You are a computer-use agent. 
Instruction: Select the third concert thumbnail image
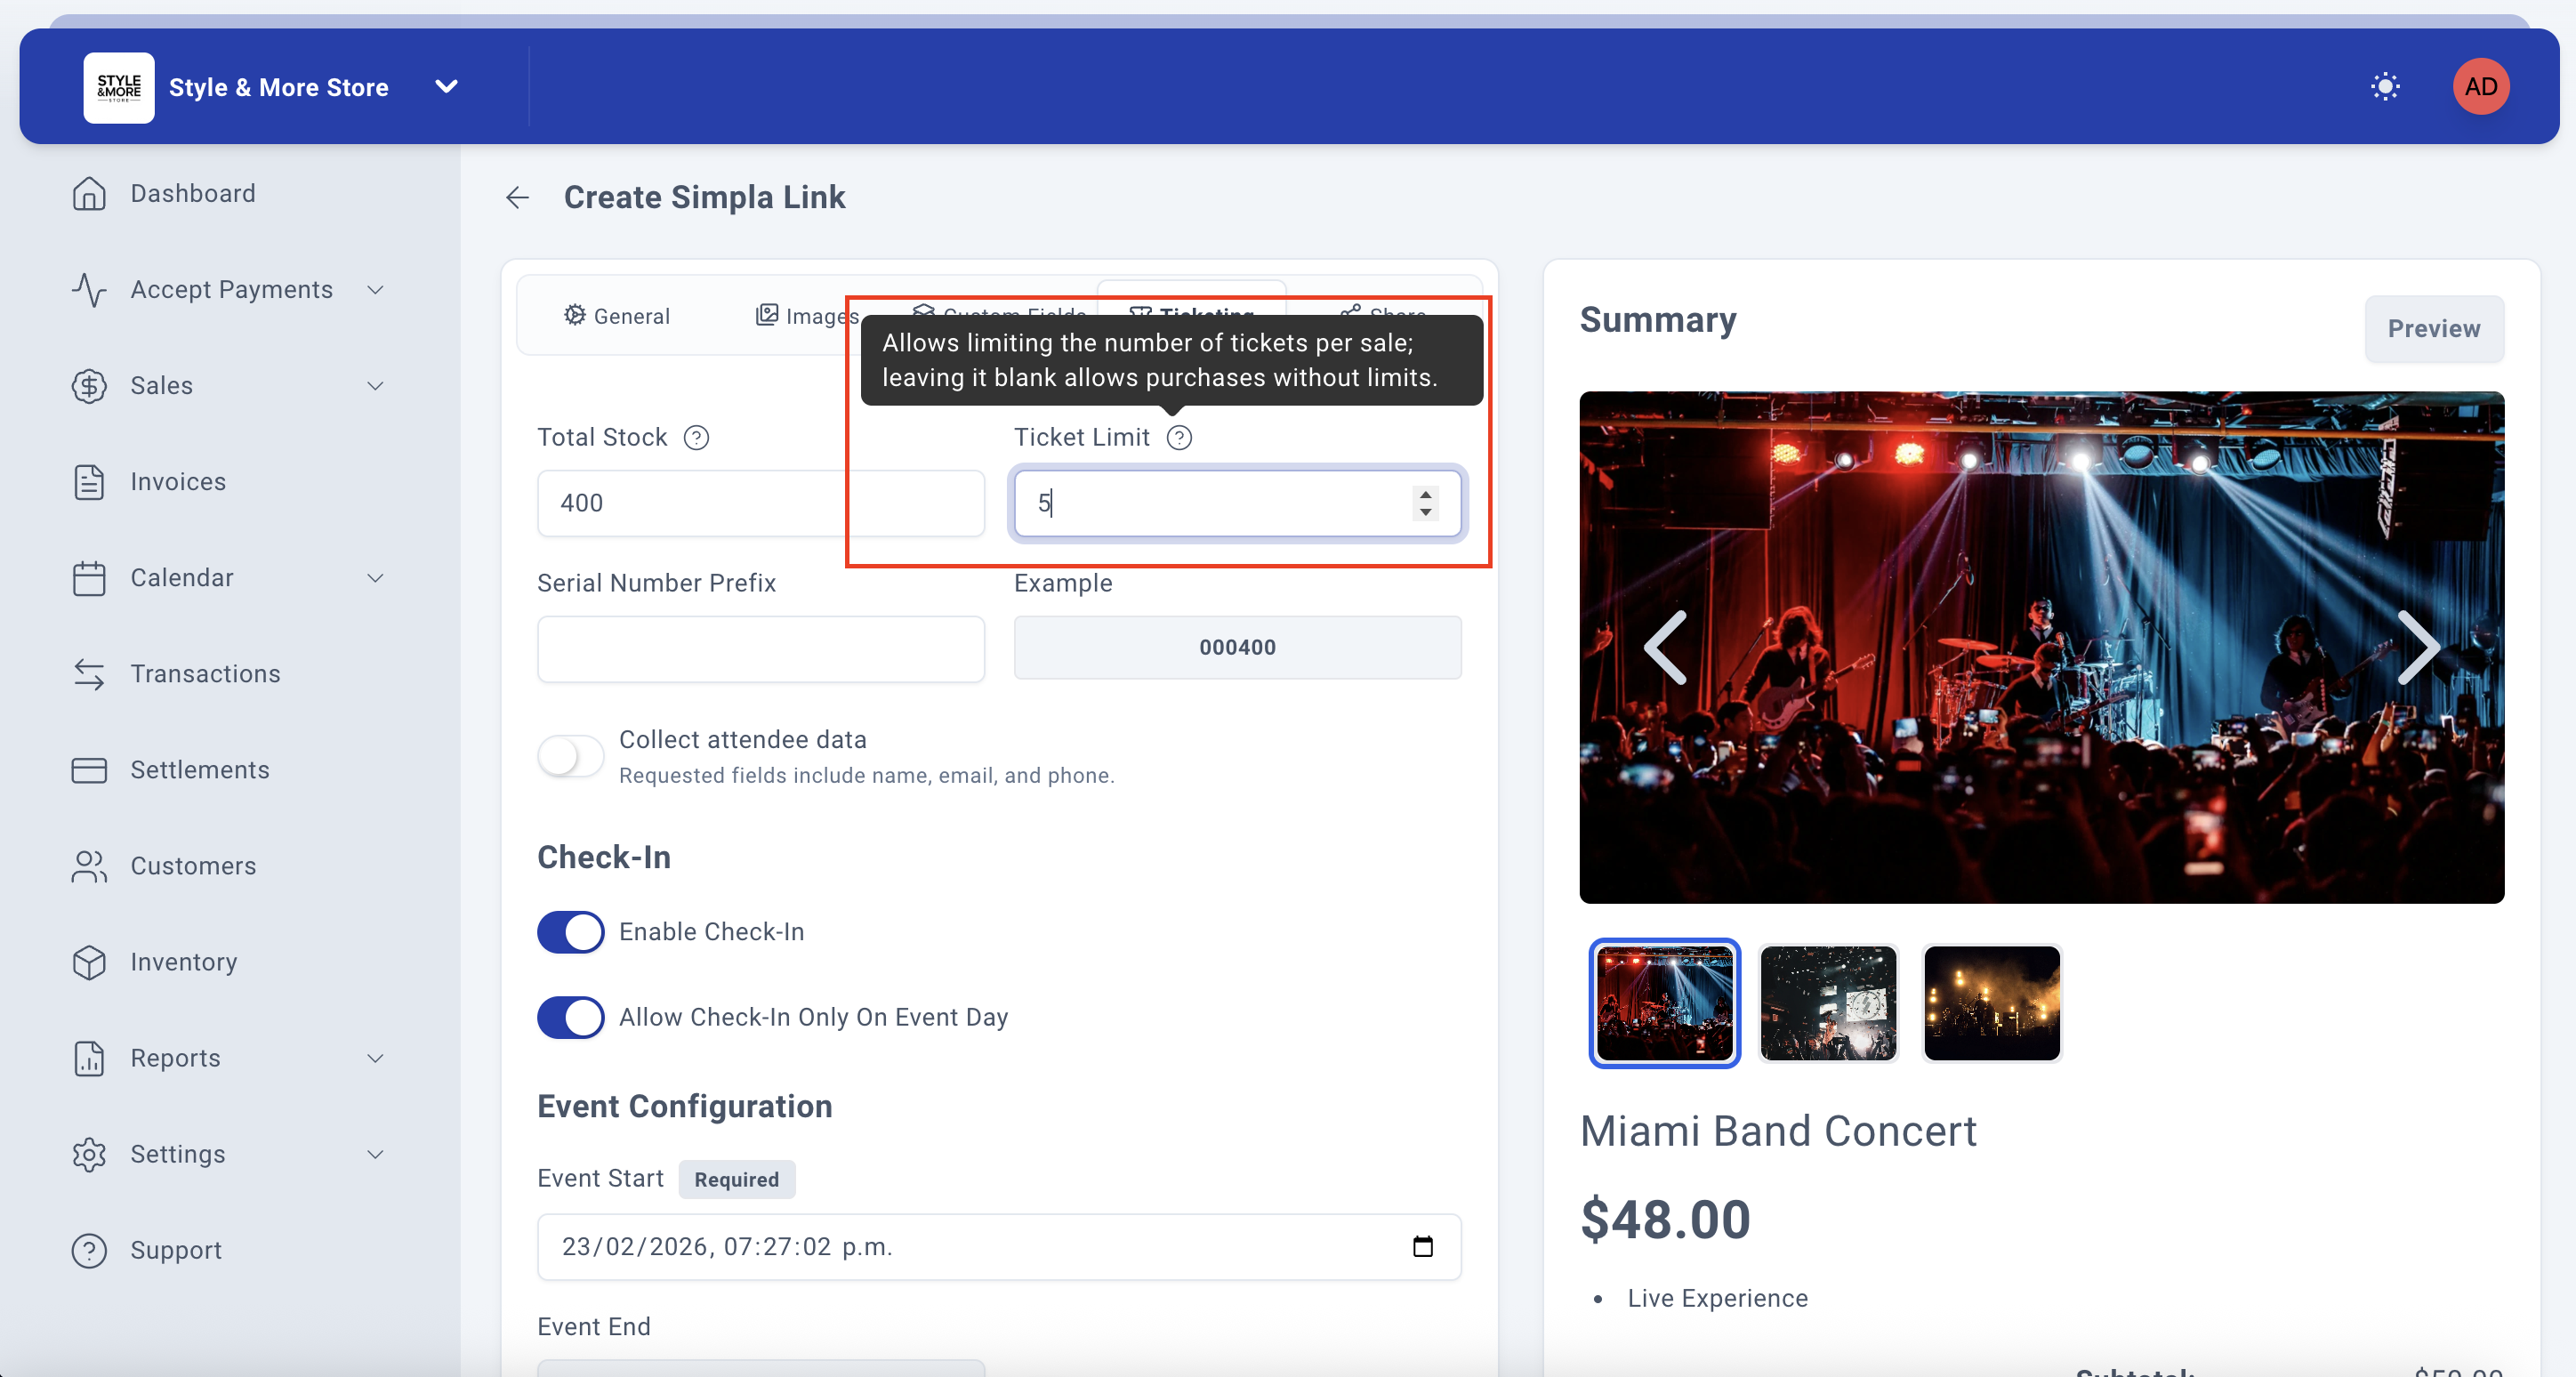coord(1991,1003)
